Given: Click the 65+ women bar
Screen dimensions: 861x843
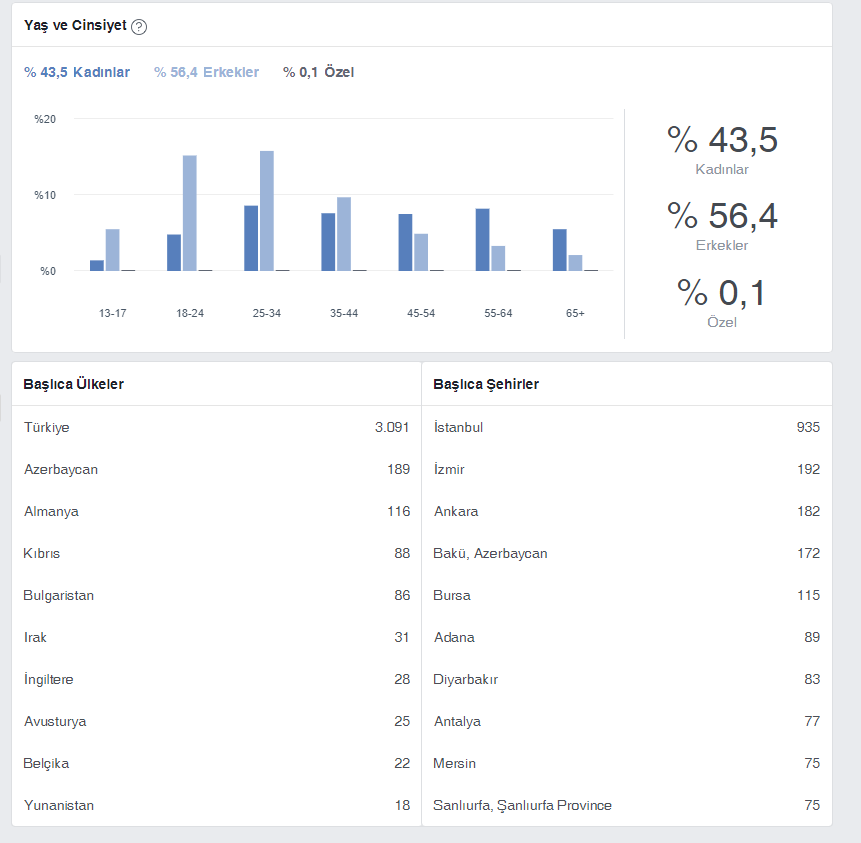Looking at the screenshot, I should [560, 250].
